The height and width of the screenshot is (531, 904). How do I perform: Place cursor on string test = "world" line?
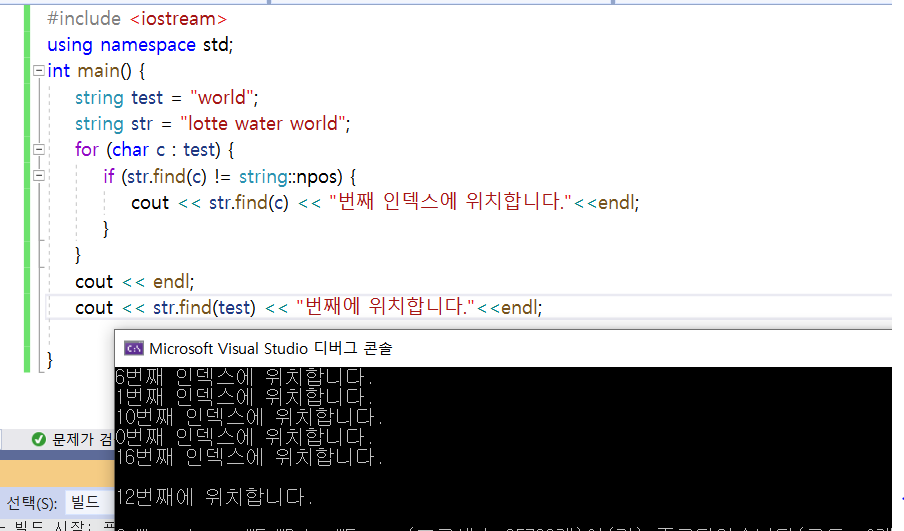[167, 97]
